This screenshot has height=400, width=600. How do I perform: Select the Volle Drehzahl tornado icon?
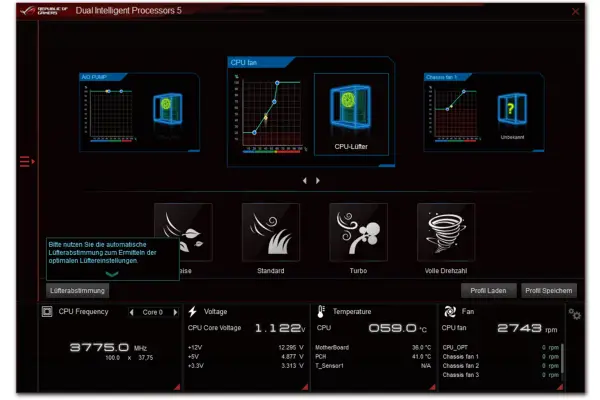pos(446,232)
